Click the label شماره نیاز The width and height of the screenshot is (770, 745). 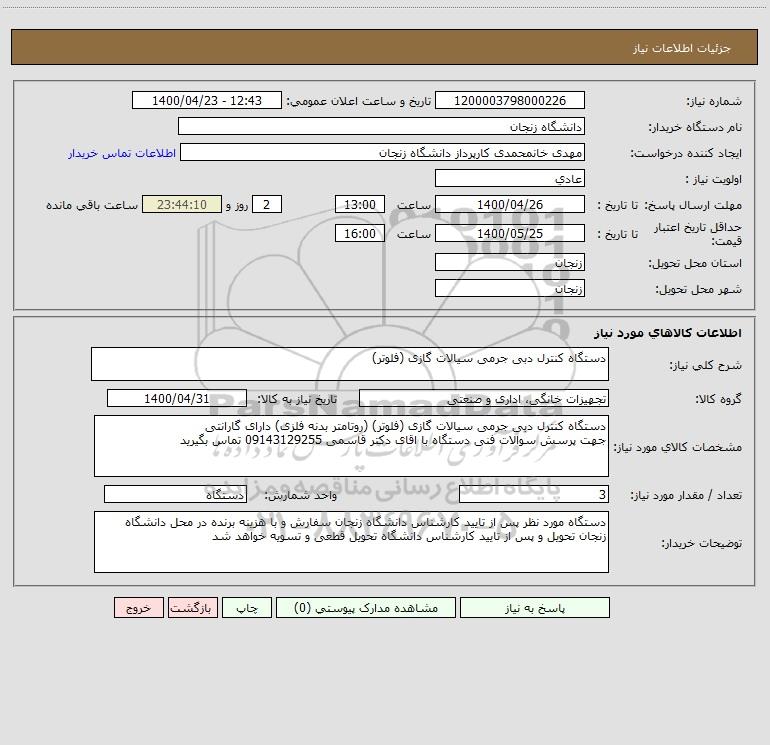(x=714, y=101)
